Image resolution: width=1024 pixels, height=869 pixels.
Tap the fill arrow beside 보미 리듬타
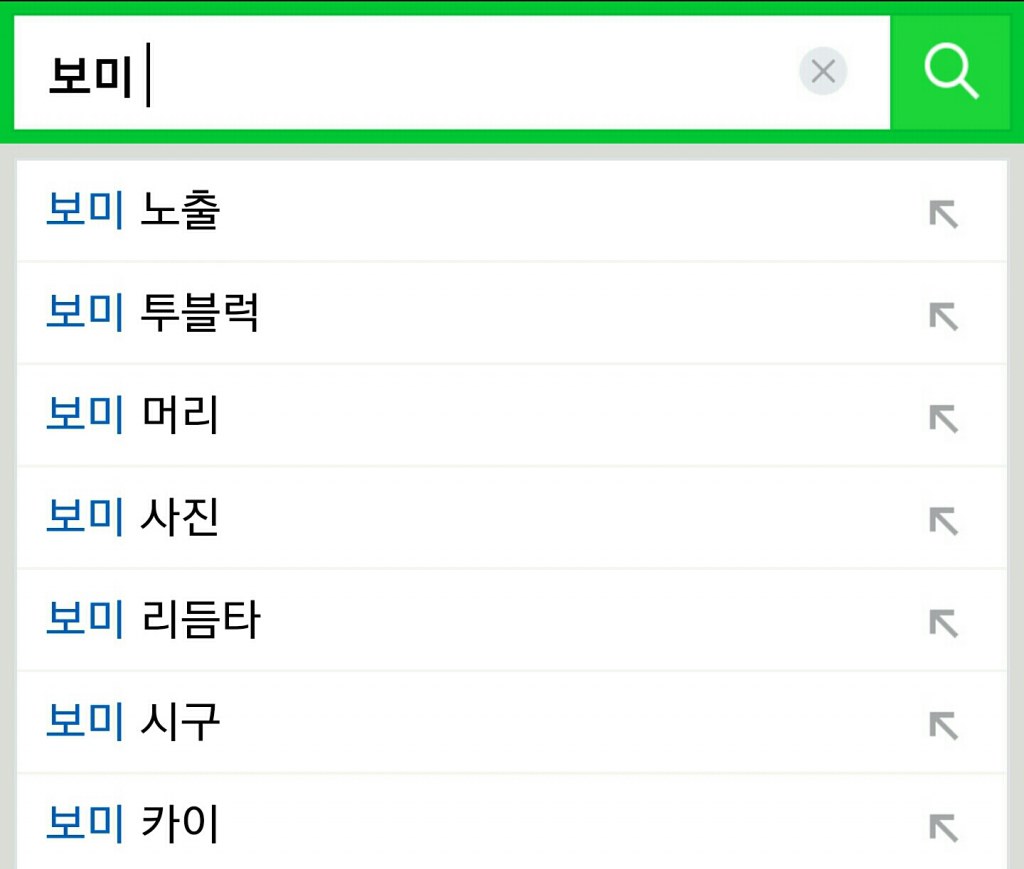(943, 623)
